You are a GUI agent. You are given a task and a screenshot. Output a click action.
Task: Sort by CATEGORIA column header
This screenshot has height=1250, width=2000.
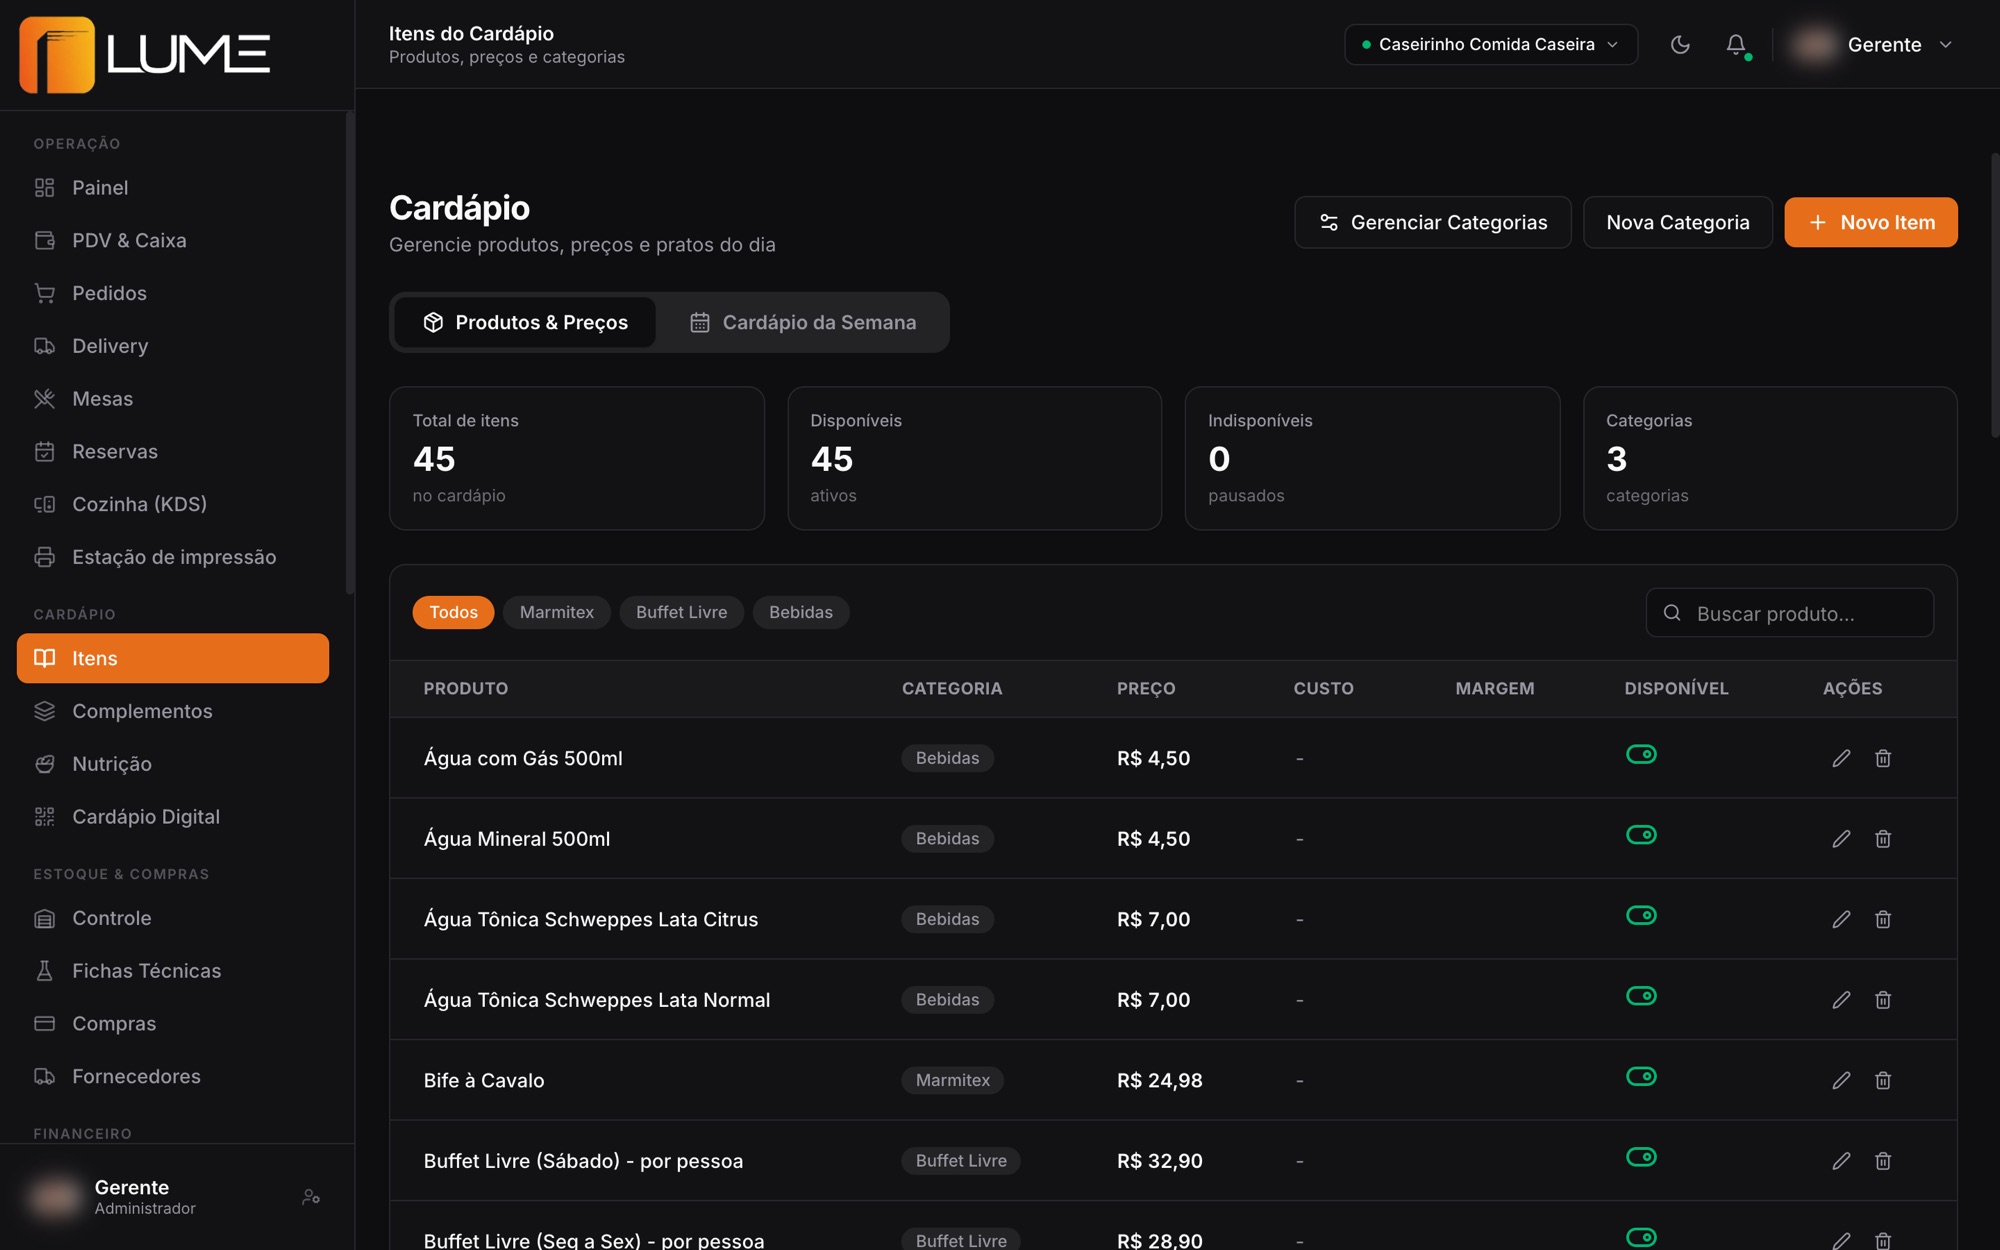(x=951, y=688)
